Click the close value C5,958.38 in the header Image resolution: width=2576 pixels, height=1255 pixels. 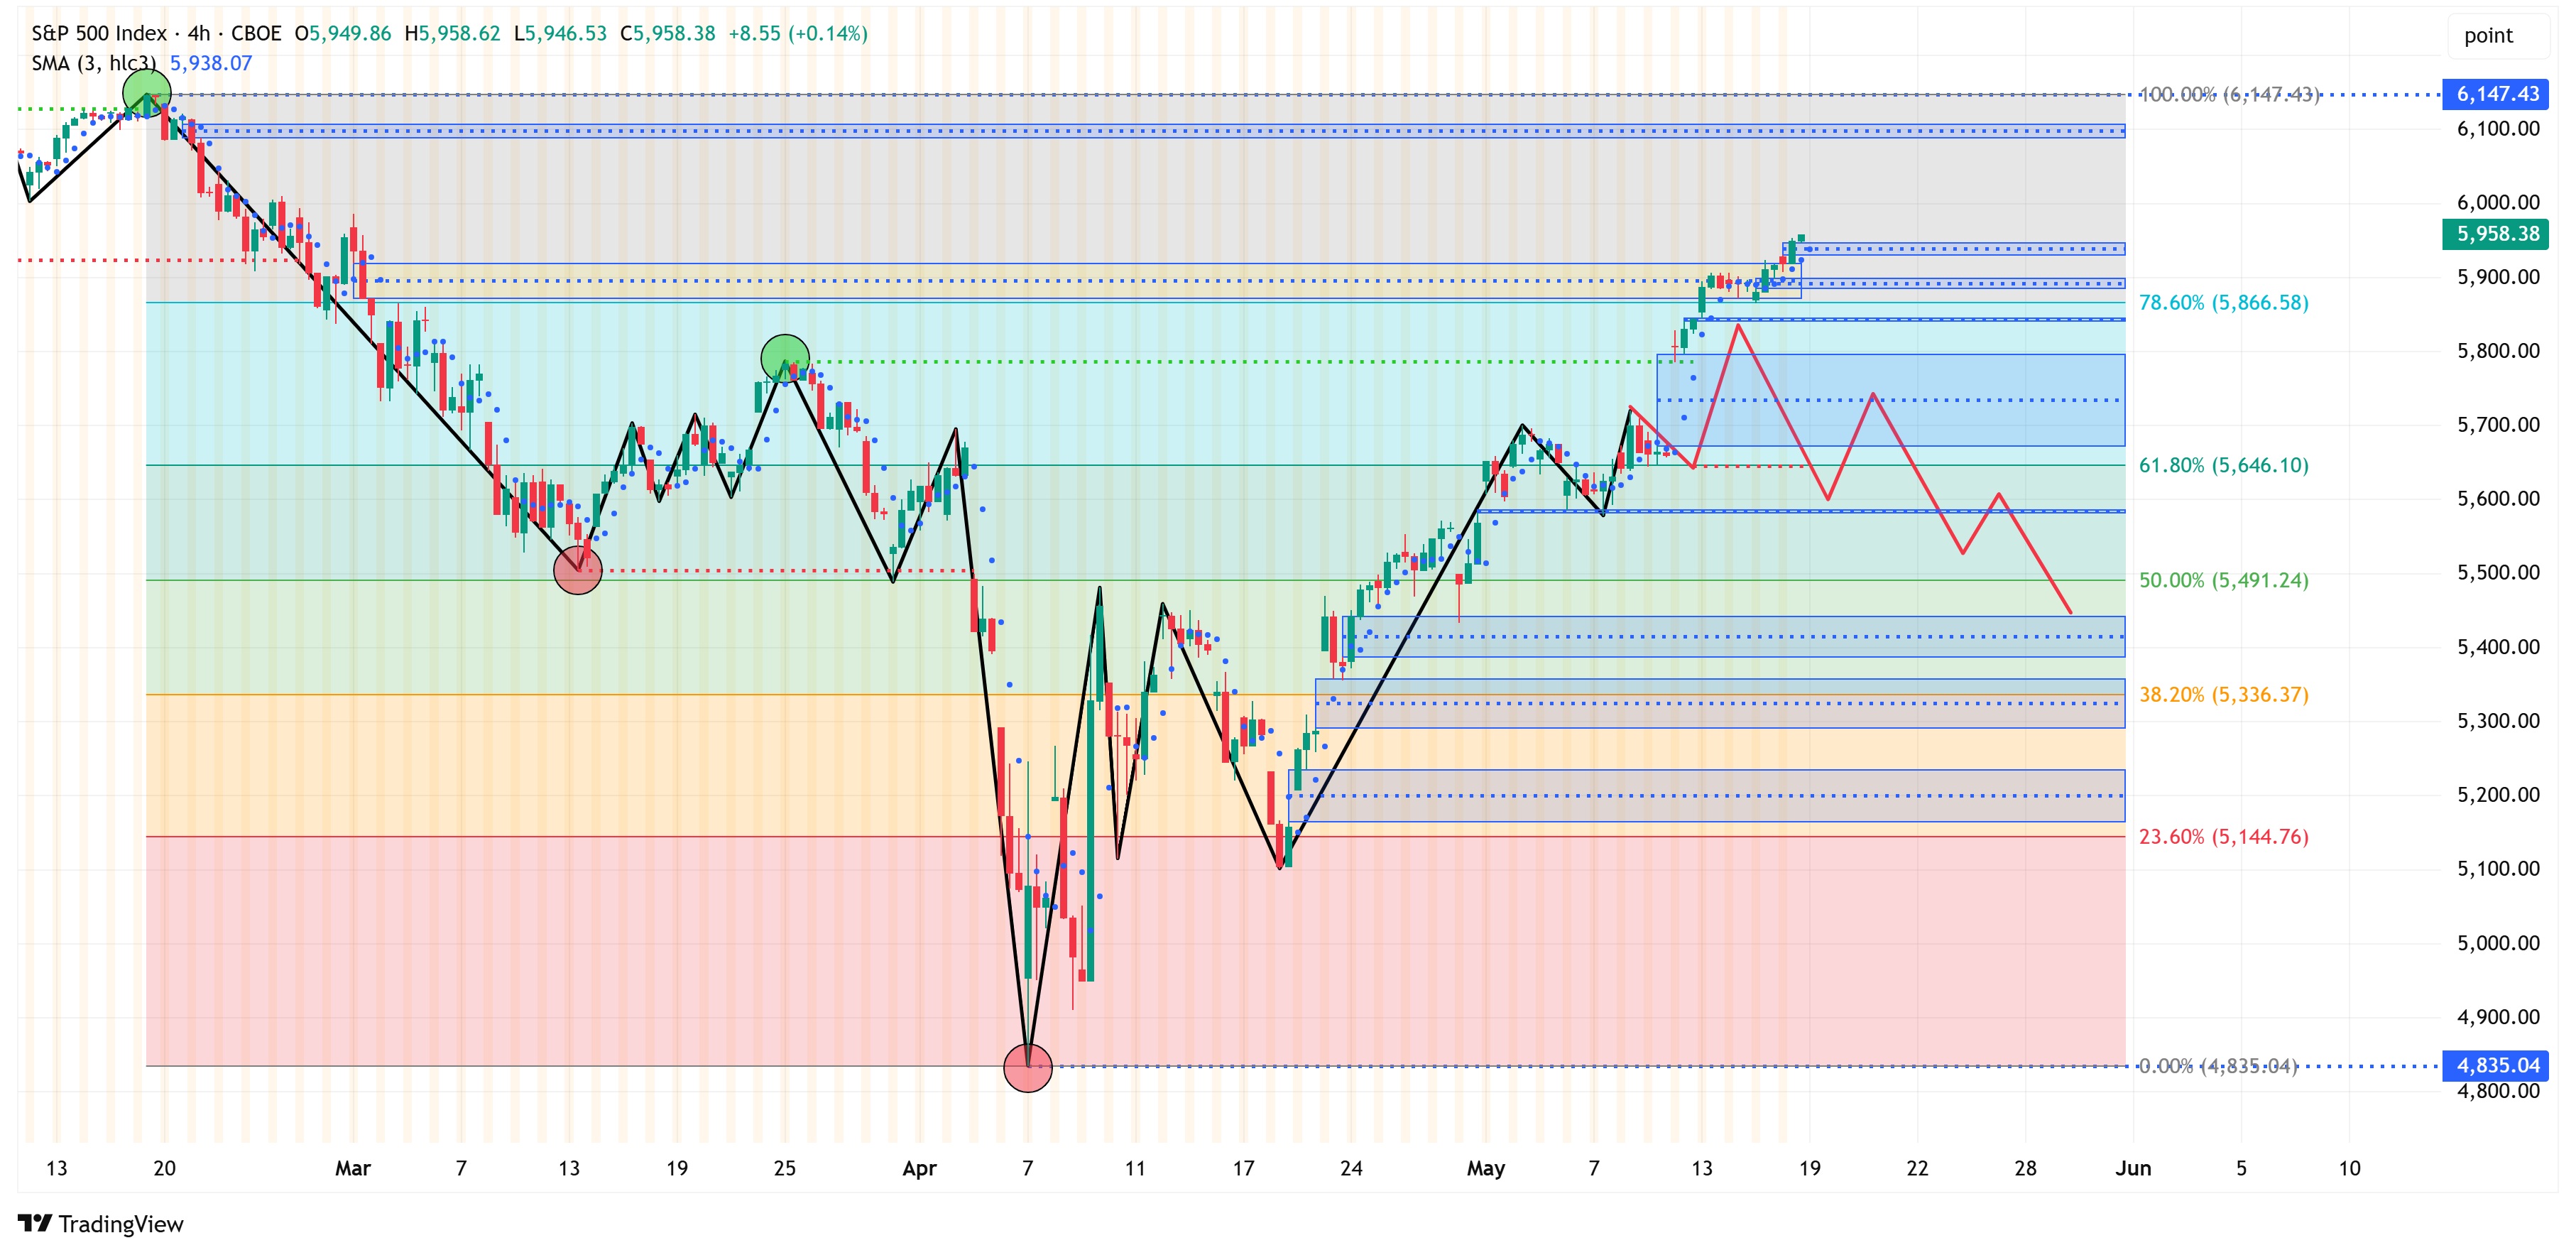667,33
